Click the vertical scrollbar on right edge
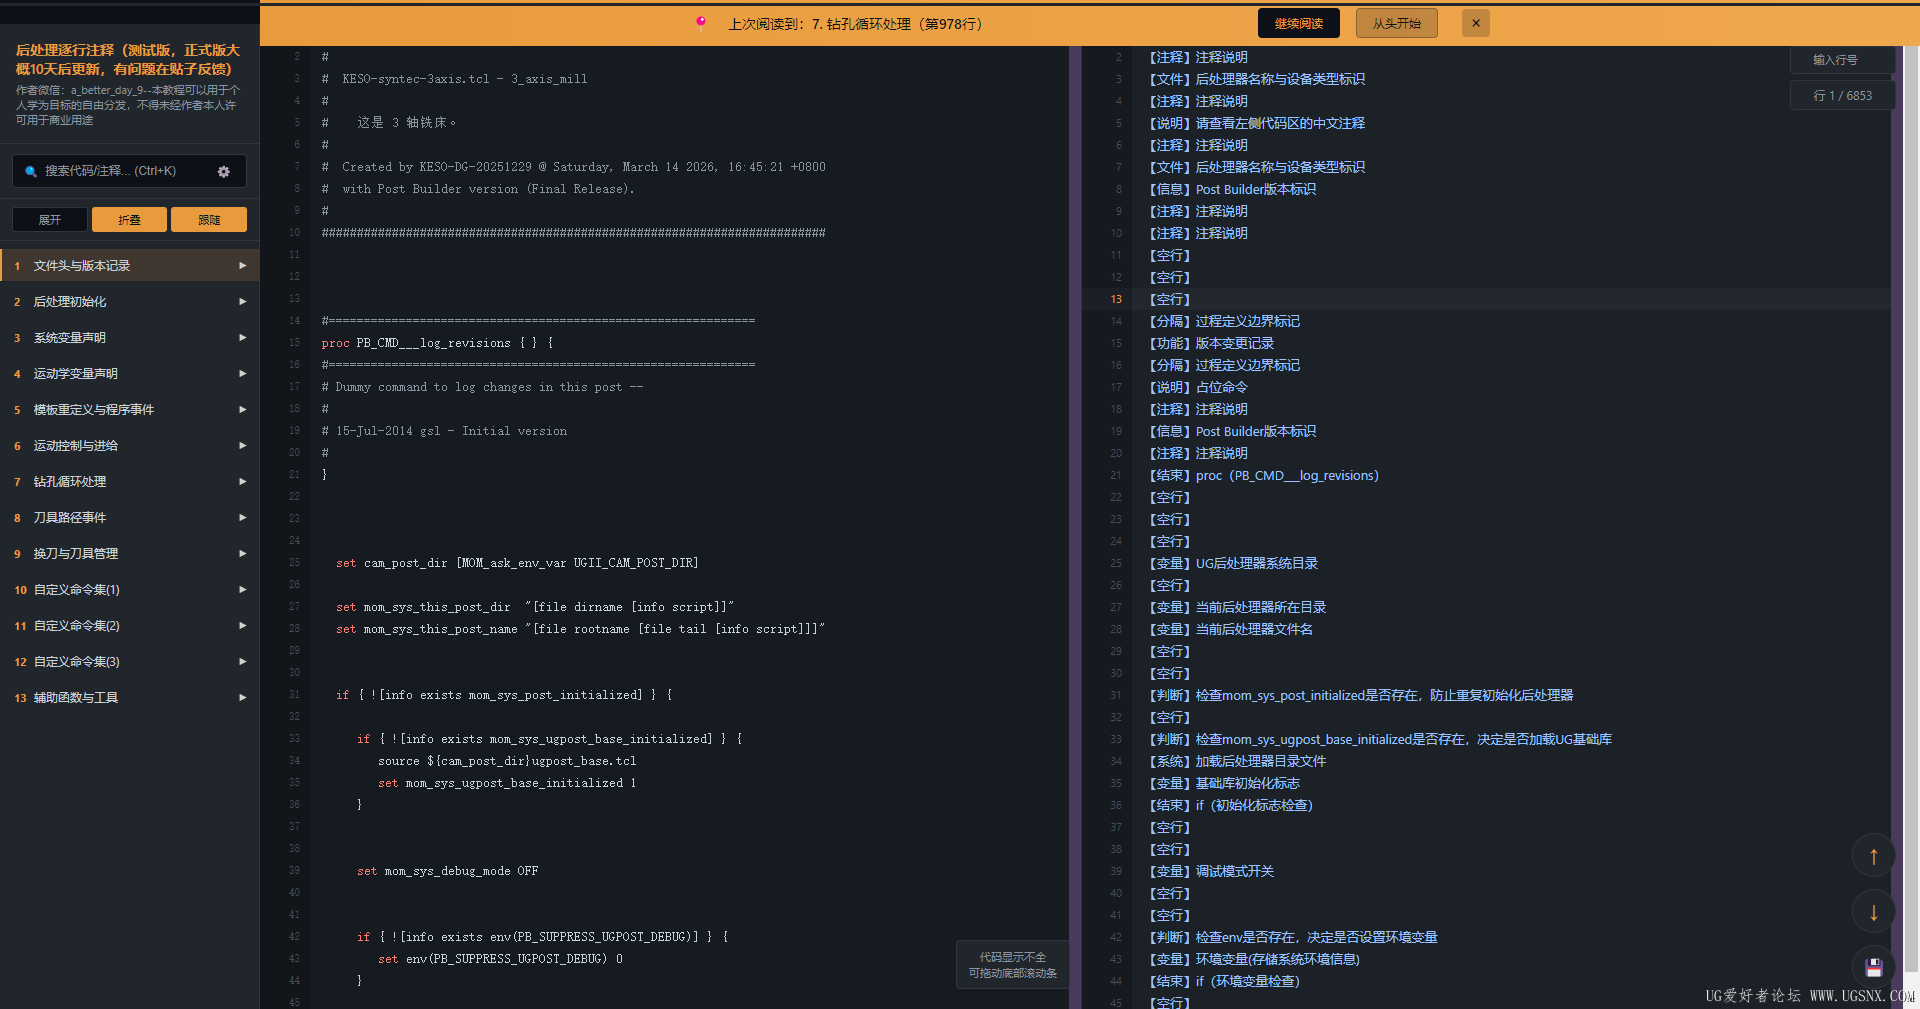Screen dimensions: 1920x1009 click(x=1911, y=500)
